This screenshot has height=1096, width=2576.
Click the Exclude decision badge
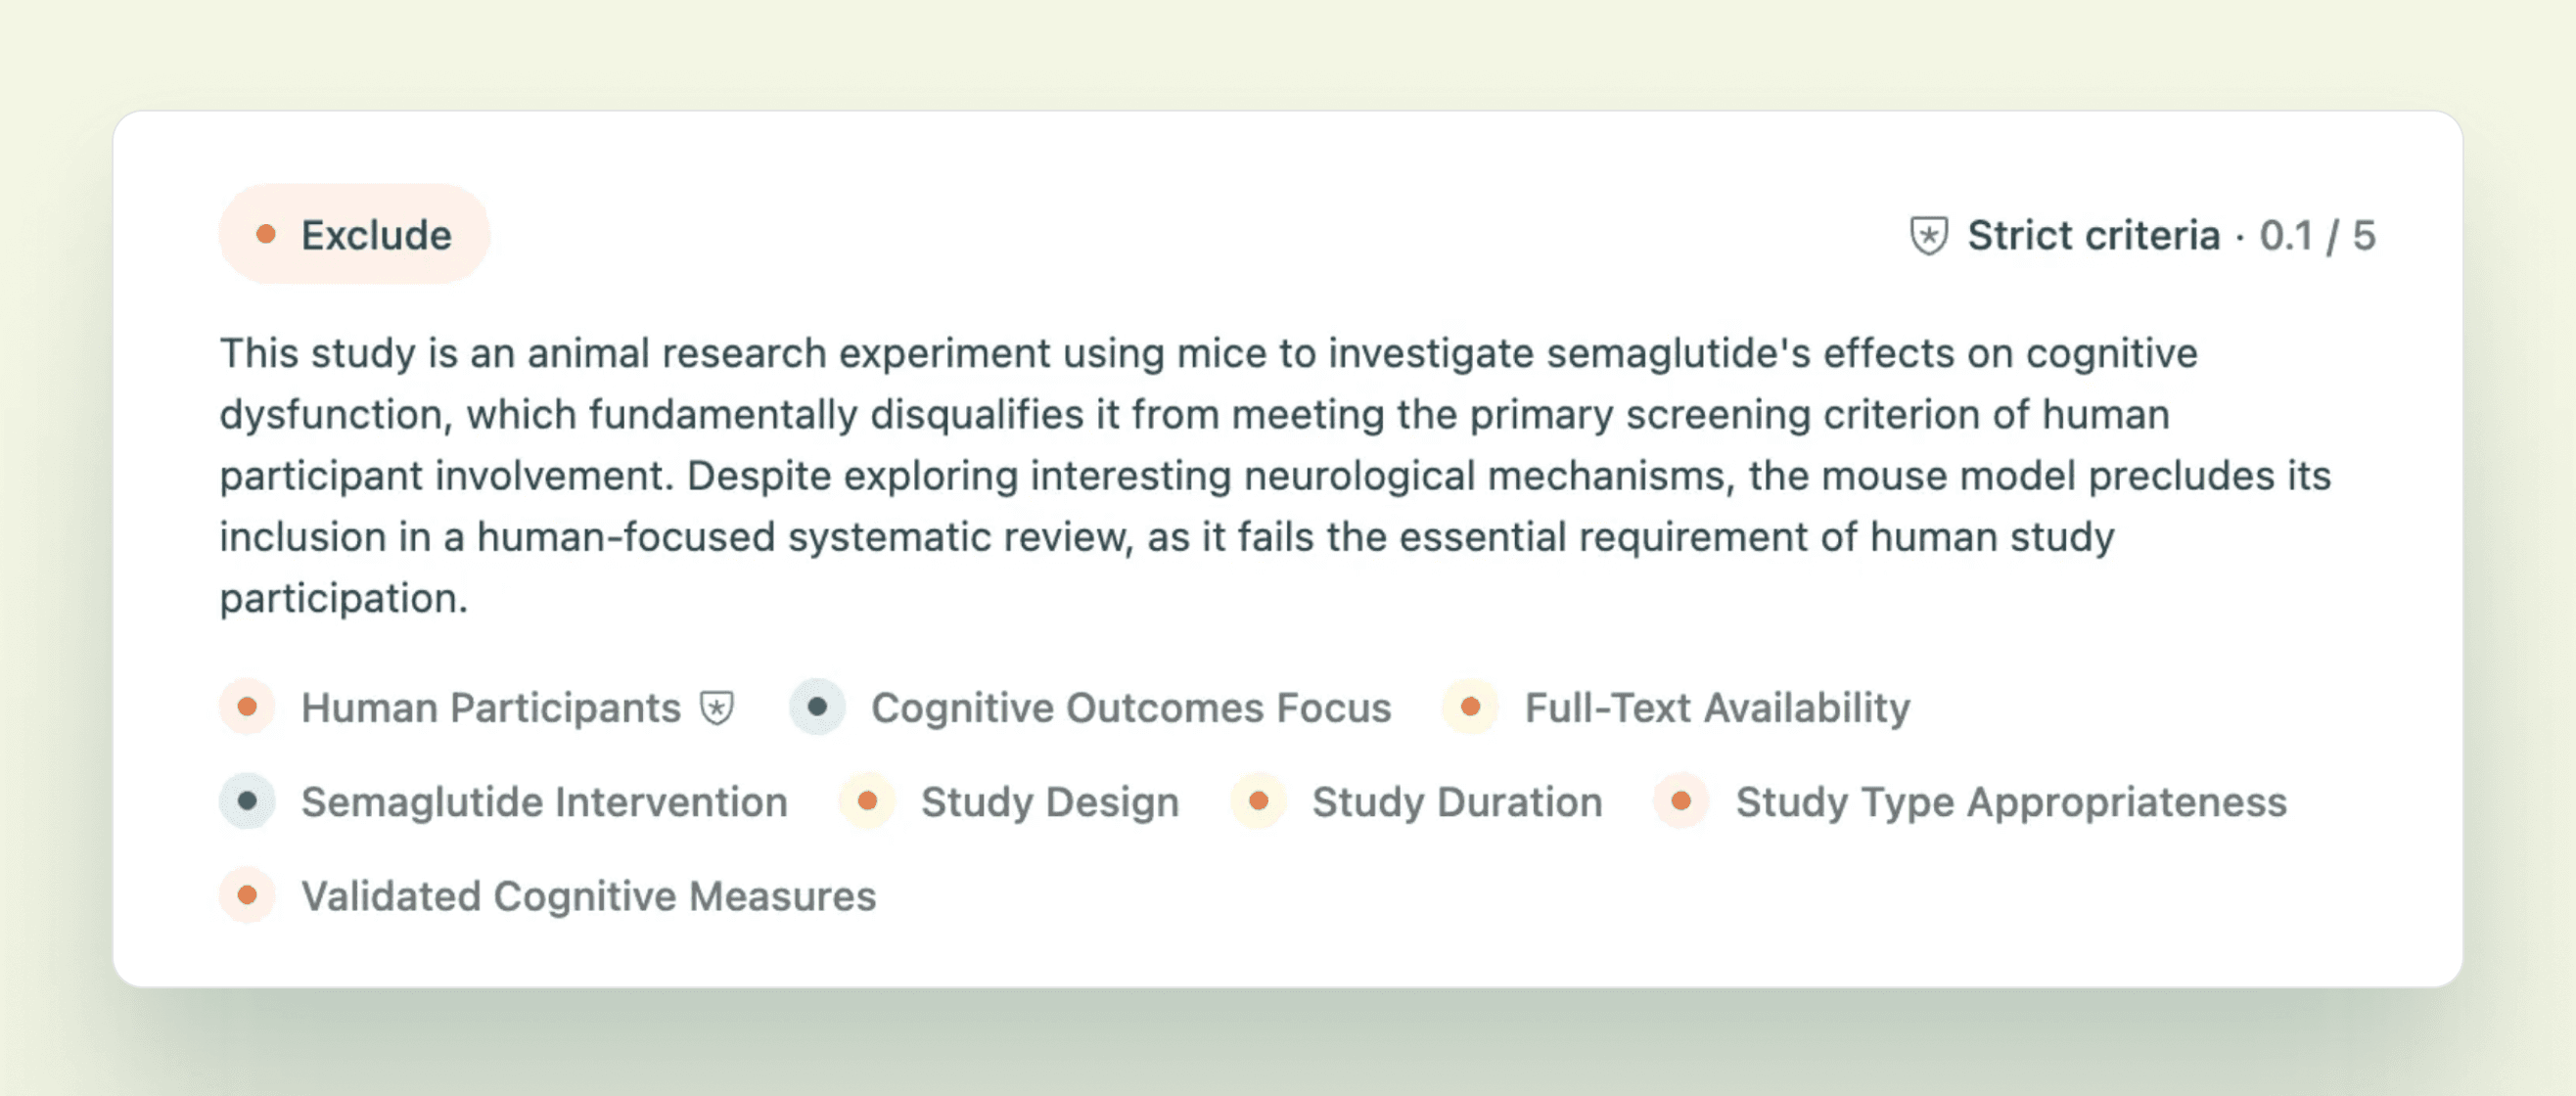(354, 235)
